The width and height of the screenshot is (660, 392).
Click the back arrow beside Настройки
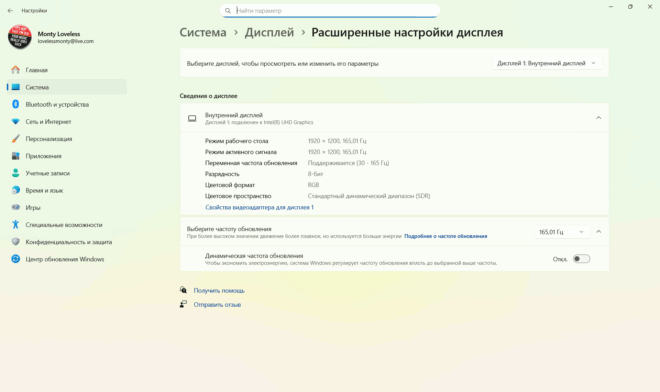tap(10, 11)
